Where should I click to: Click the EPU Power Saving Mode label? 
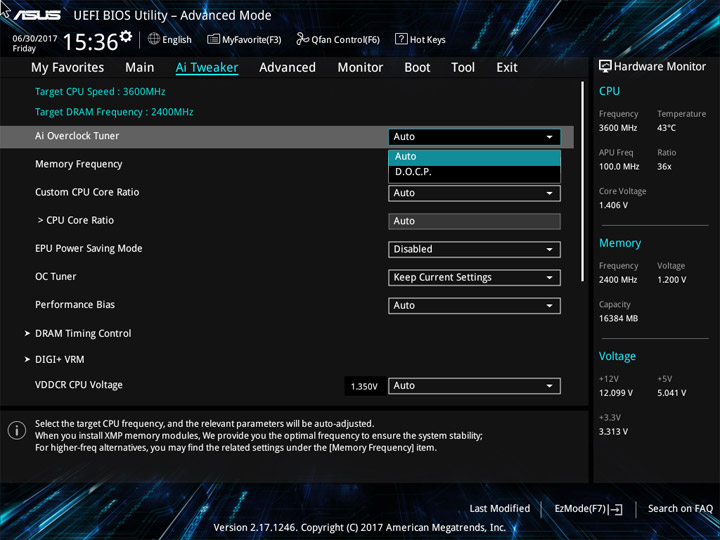pyautogui.click(x=89, y=248)
